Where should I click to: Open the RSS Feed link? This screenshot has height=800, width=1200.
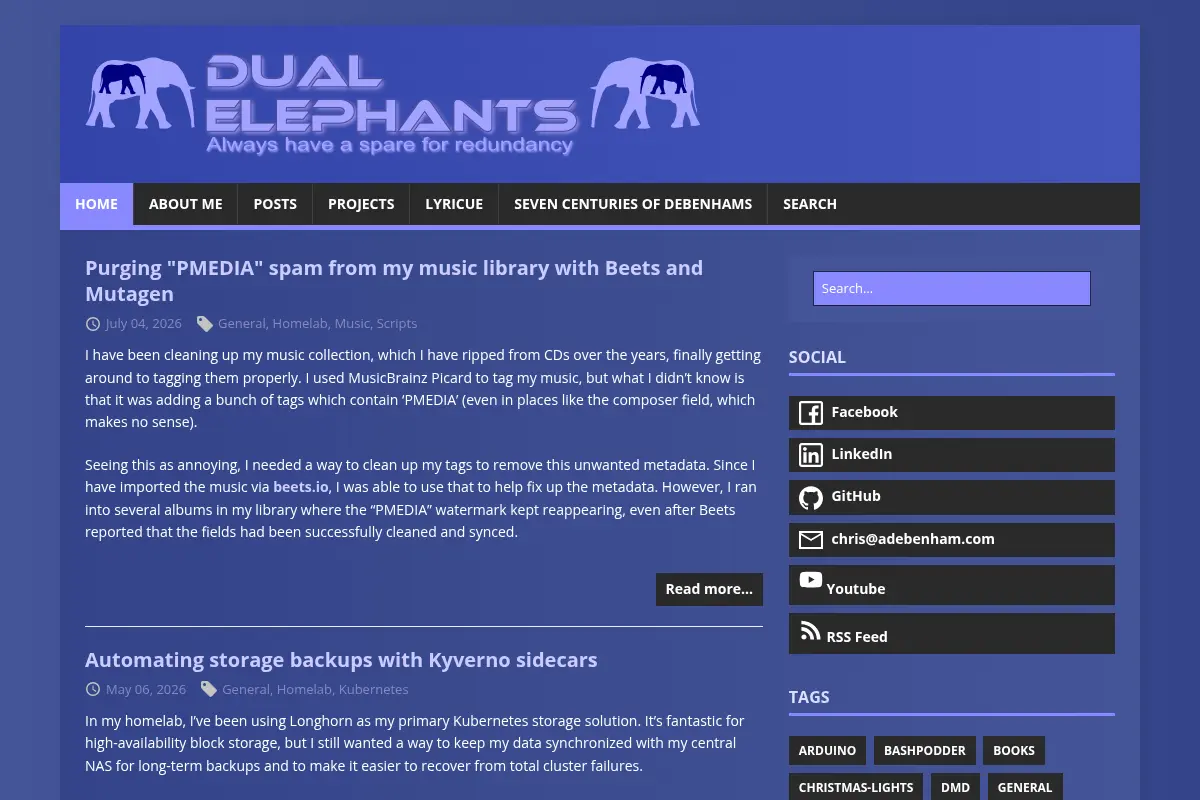pyautogui.click(x=952, y=634)
